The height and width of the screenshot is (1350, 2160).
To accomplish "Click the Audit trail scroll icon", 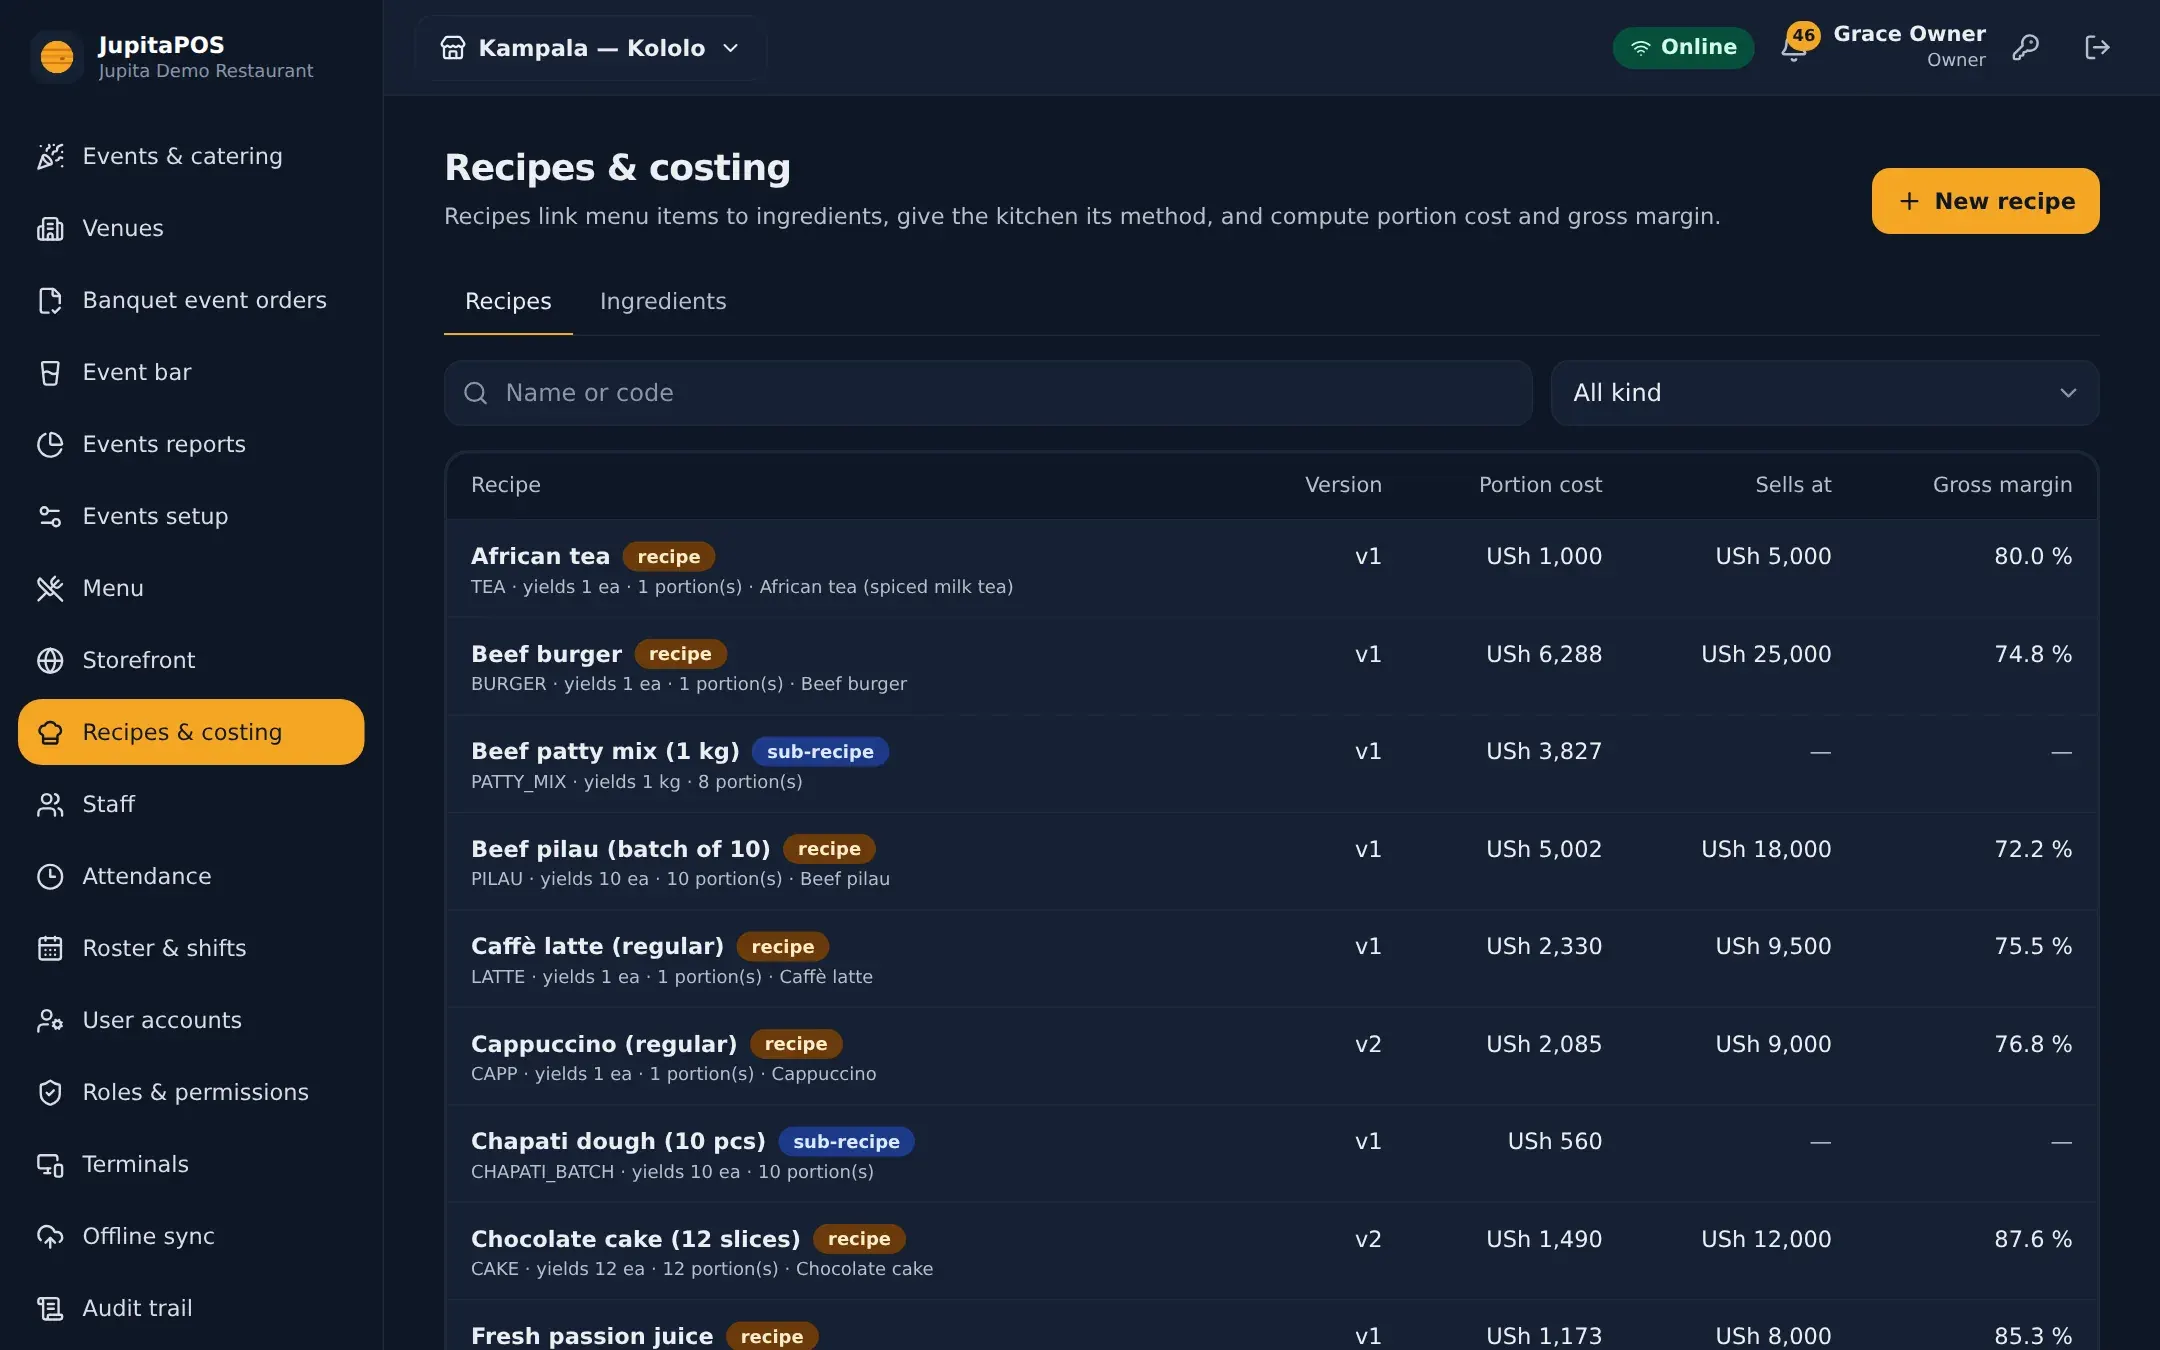I will (x=50, y=1308).
